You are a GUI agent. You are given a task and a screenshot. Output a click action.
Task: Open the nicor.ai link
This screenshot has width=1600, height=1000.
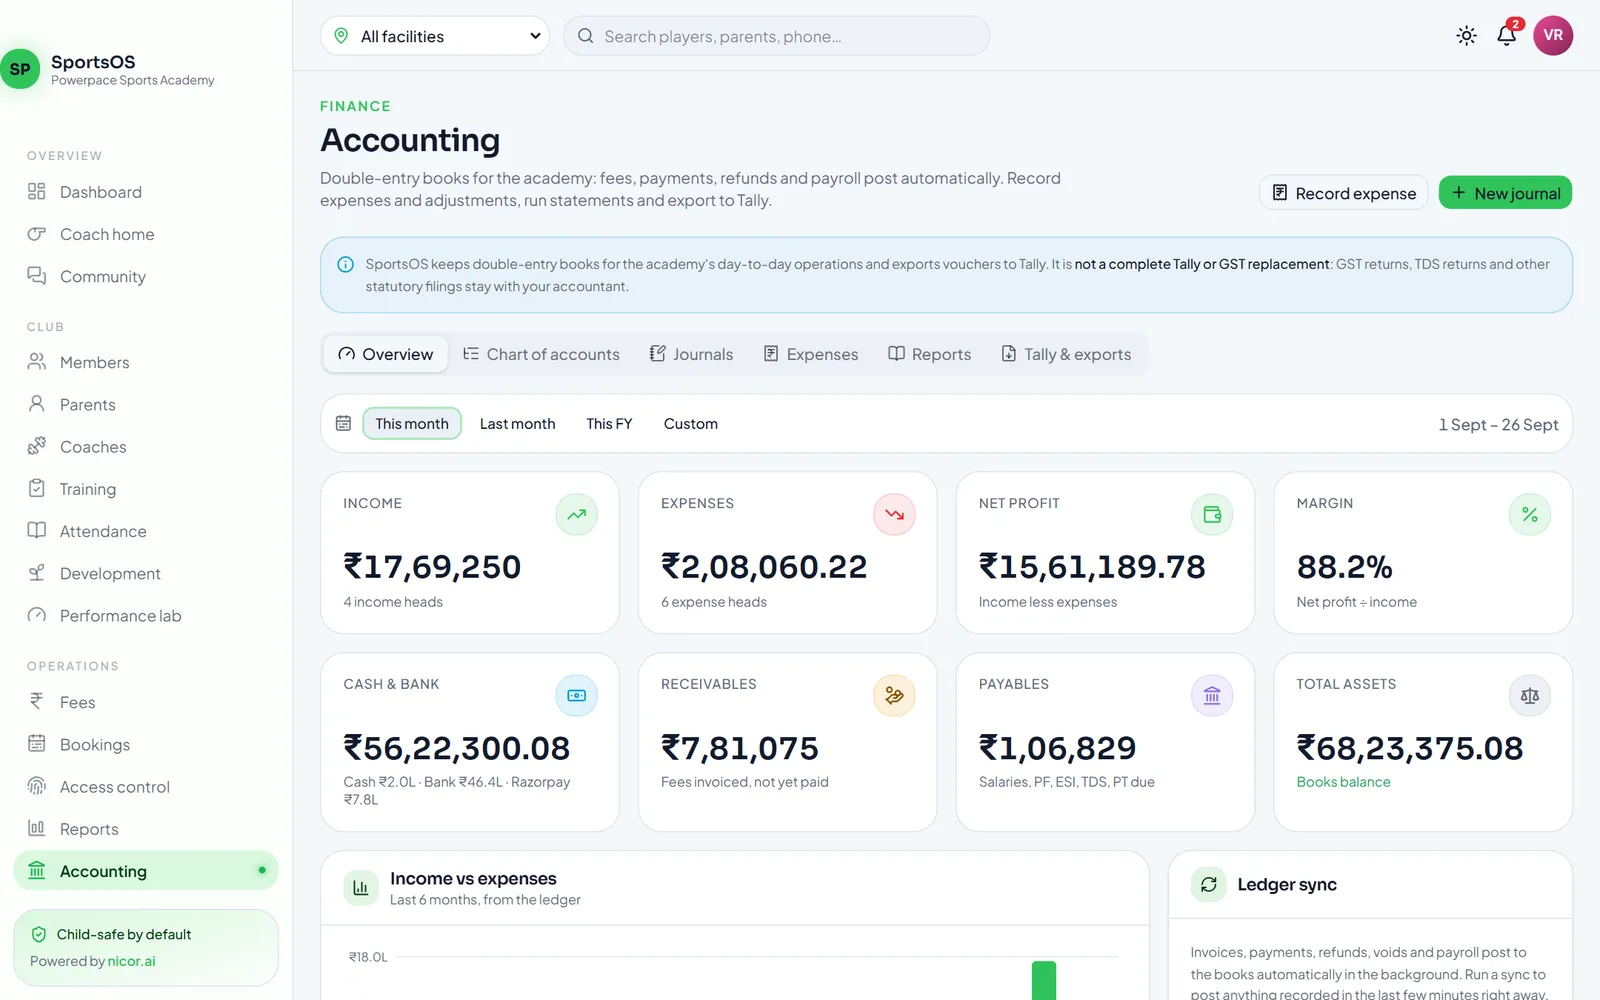coord(131,962)
